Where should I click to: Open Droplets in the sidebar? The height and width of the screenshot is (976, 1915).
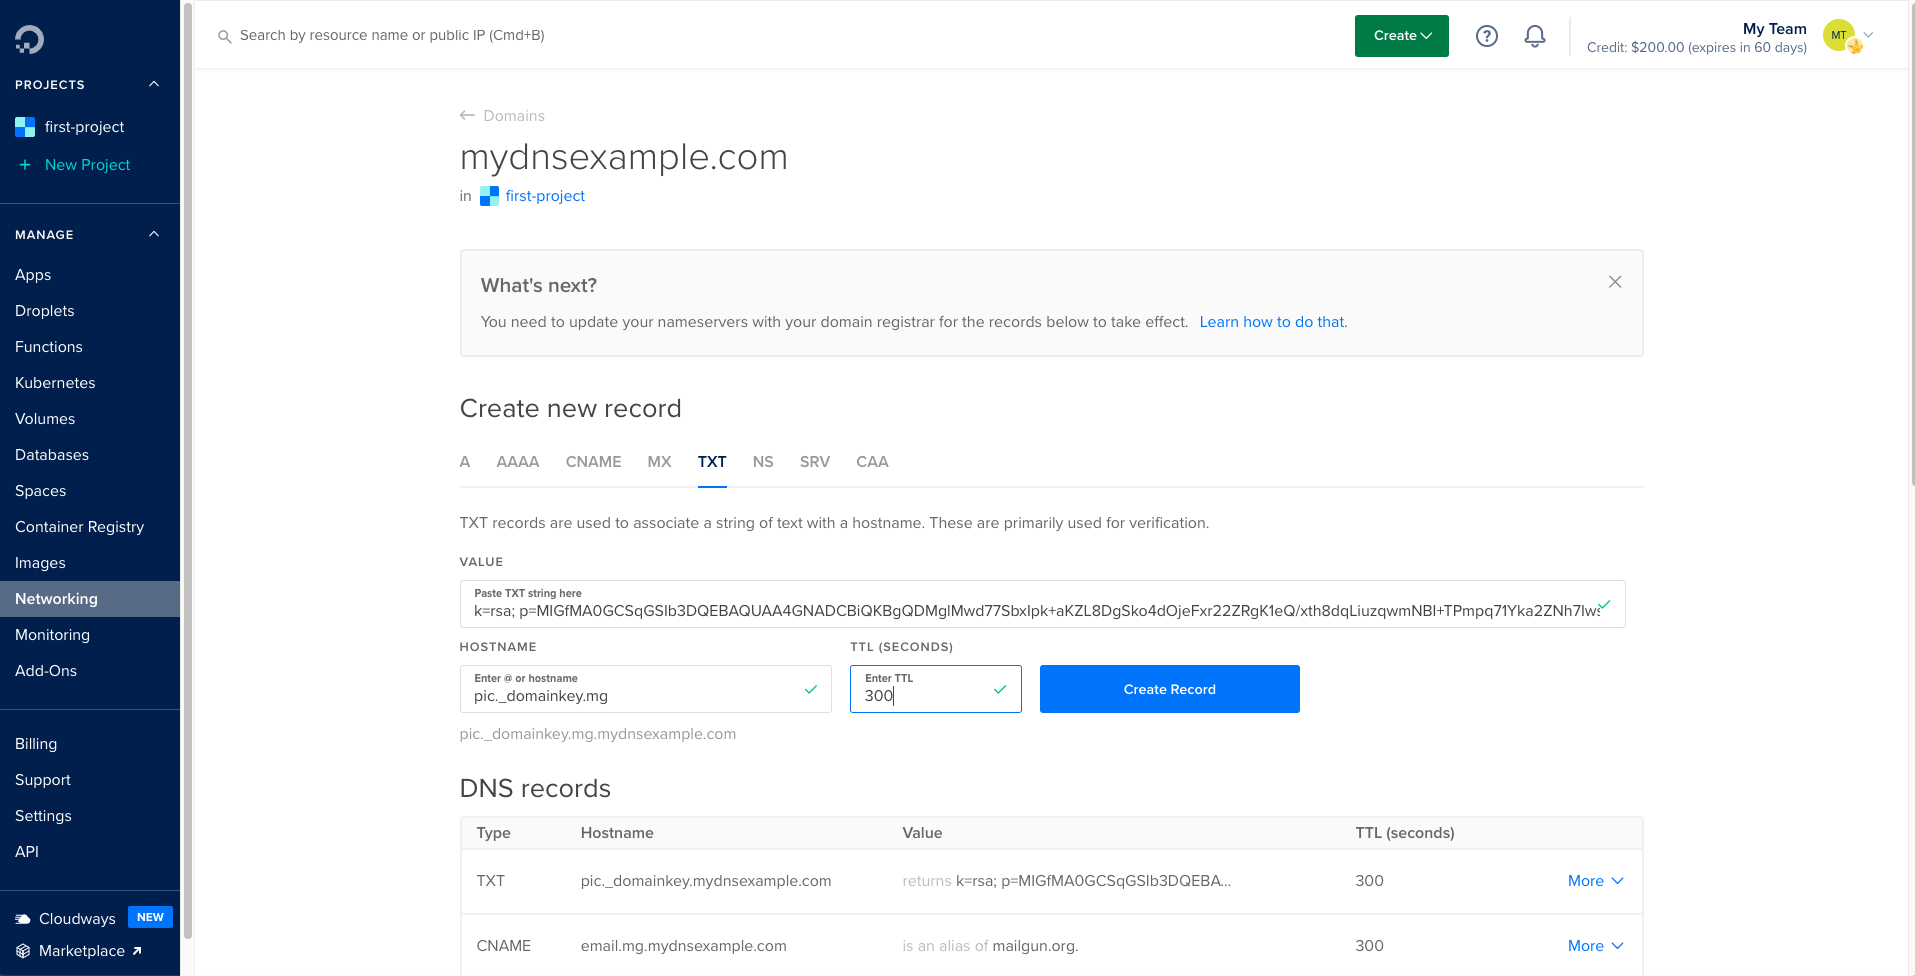click(45, 311)
